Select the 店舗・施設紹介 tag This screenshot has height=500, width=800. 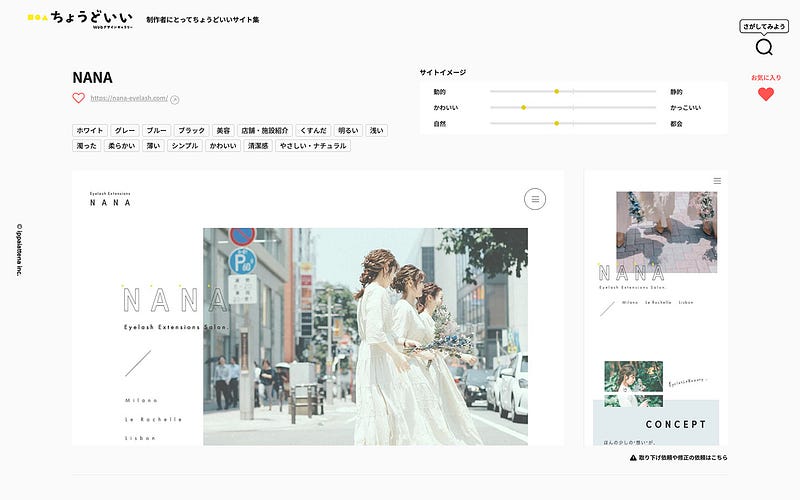pos(265,131)
